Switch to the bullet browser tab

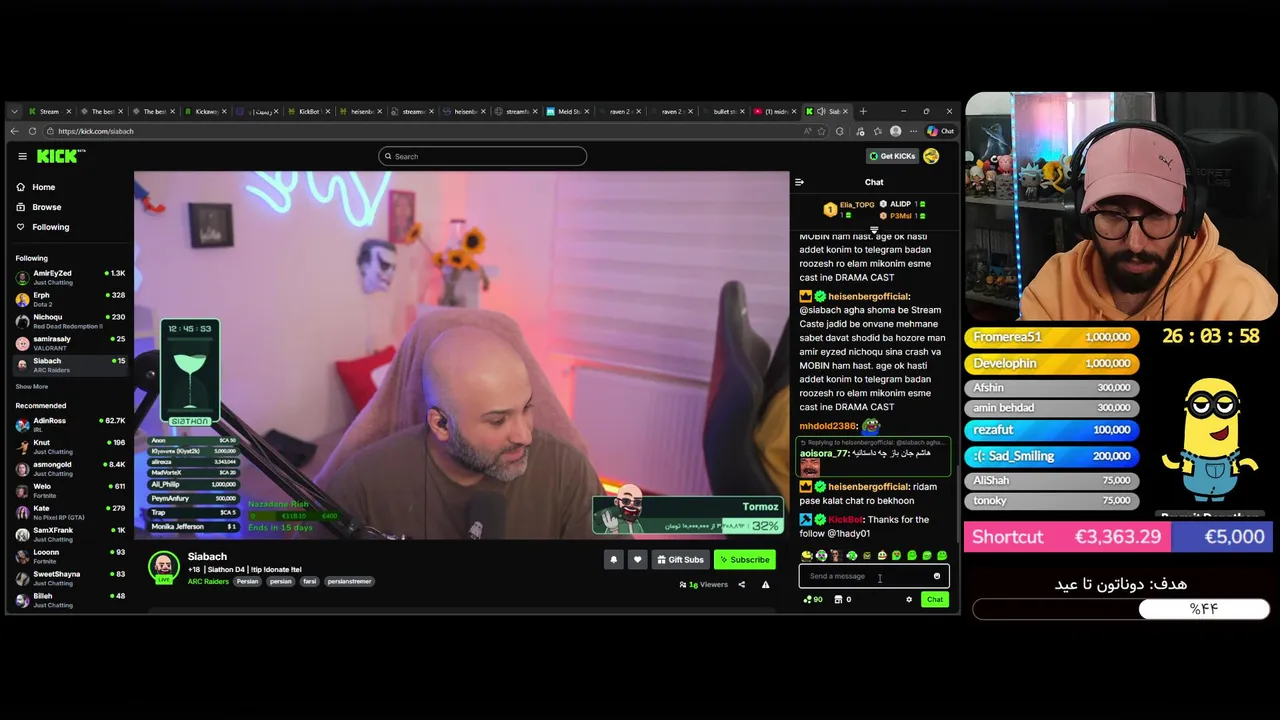tap(722, 111)
